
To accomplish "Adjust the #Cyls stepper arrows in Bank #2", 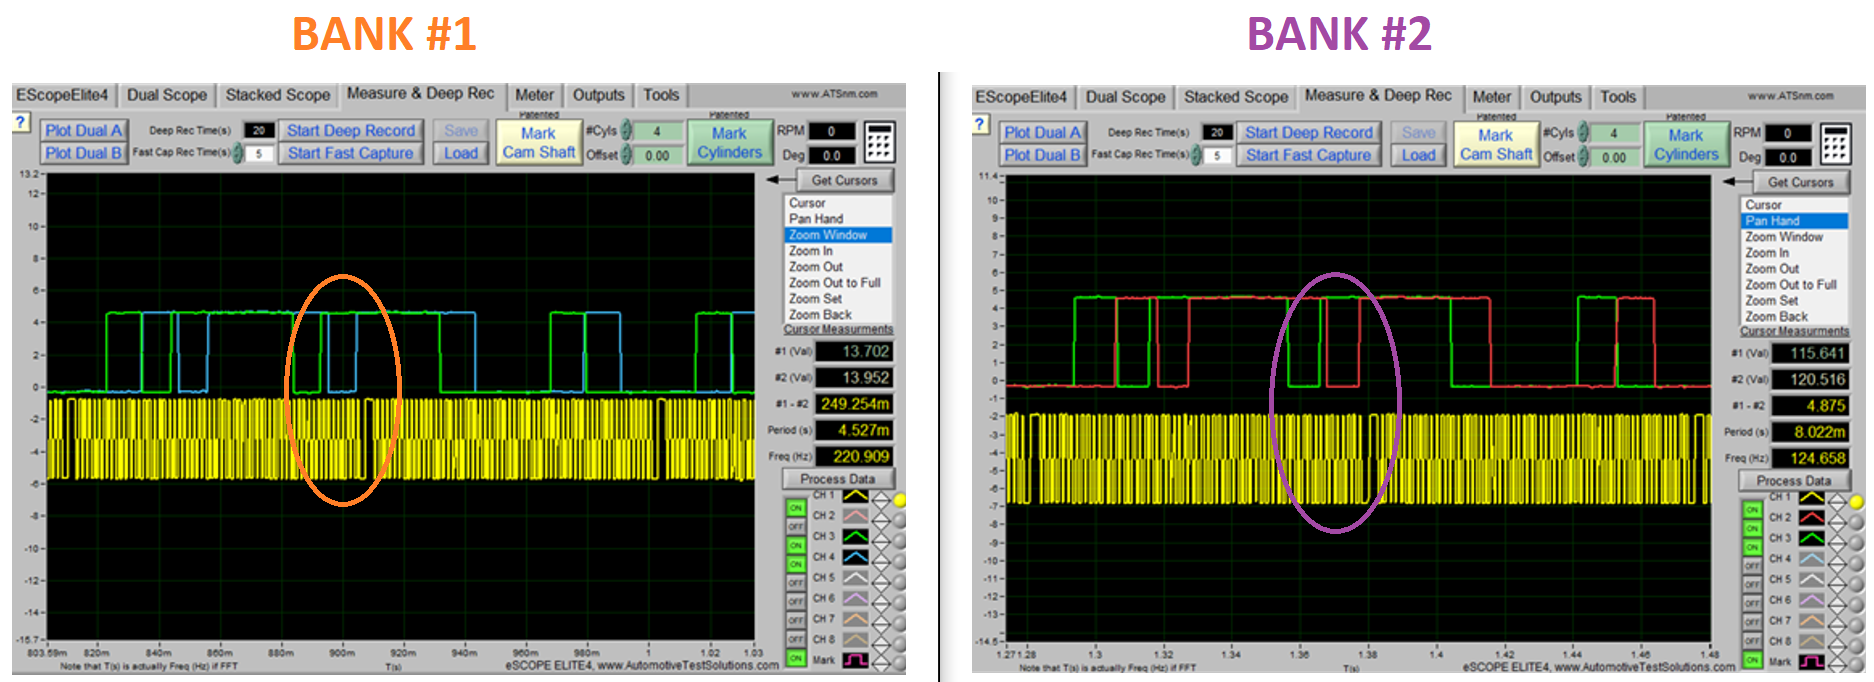I will [1584, 133].
